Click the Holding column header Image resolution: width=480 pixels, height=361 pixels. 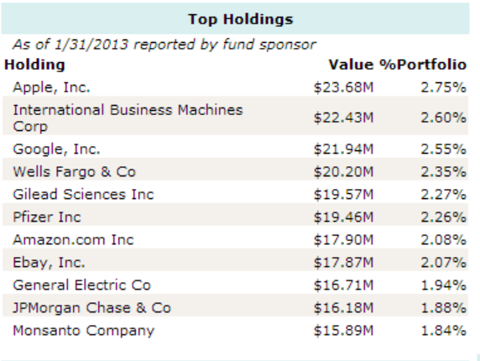(x=35, y=65)
